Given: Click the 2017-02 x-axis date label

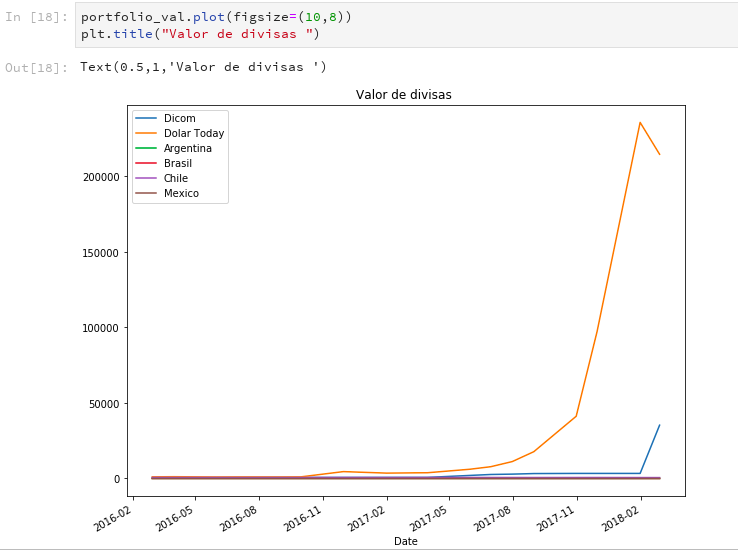Looking at the screenshot, I should point(367,519).
